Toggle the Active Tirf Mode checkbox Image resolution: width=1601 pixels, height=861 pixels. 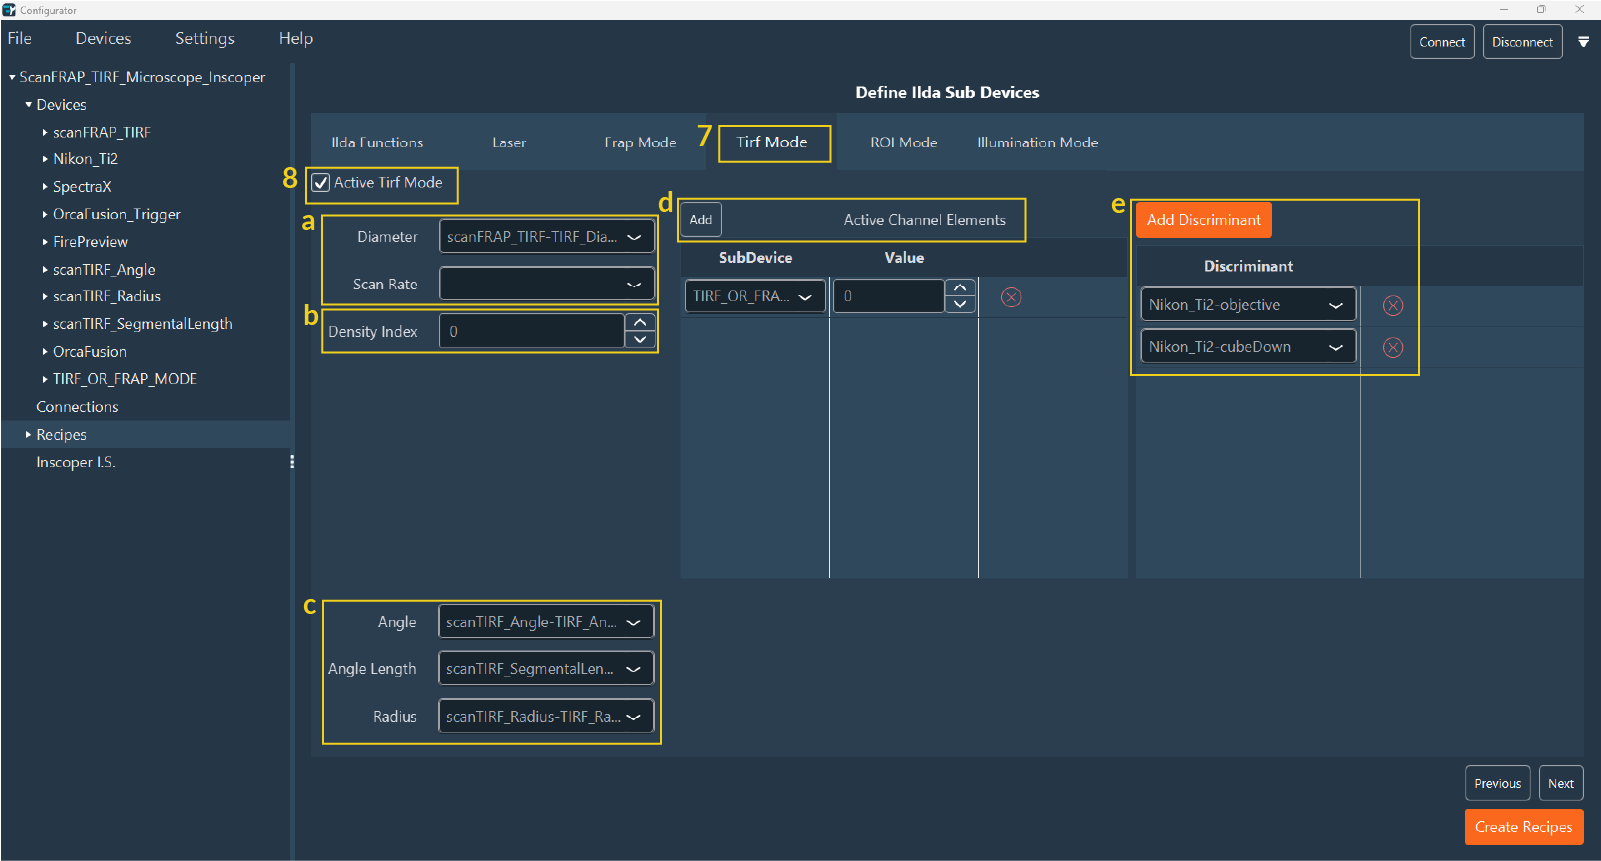tap(321, 183)
